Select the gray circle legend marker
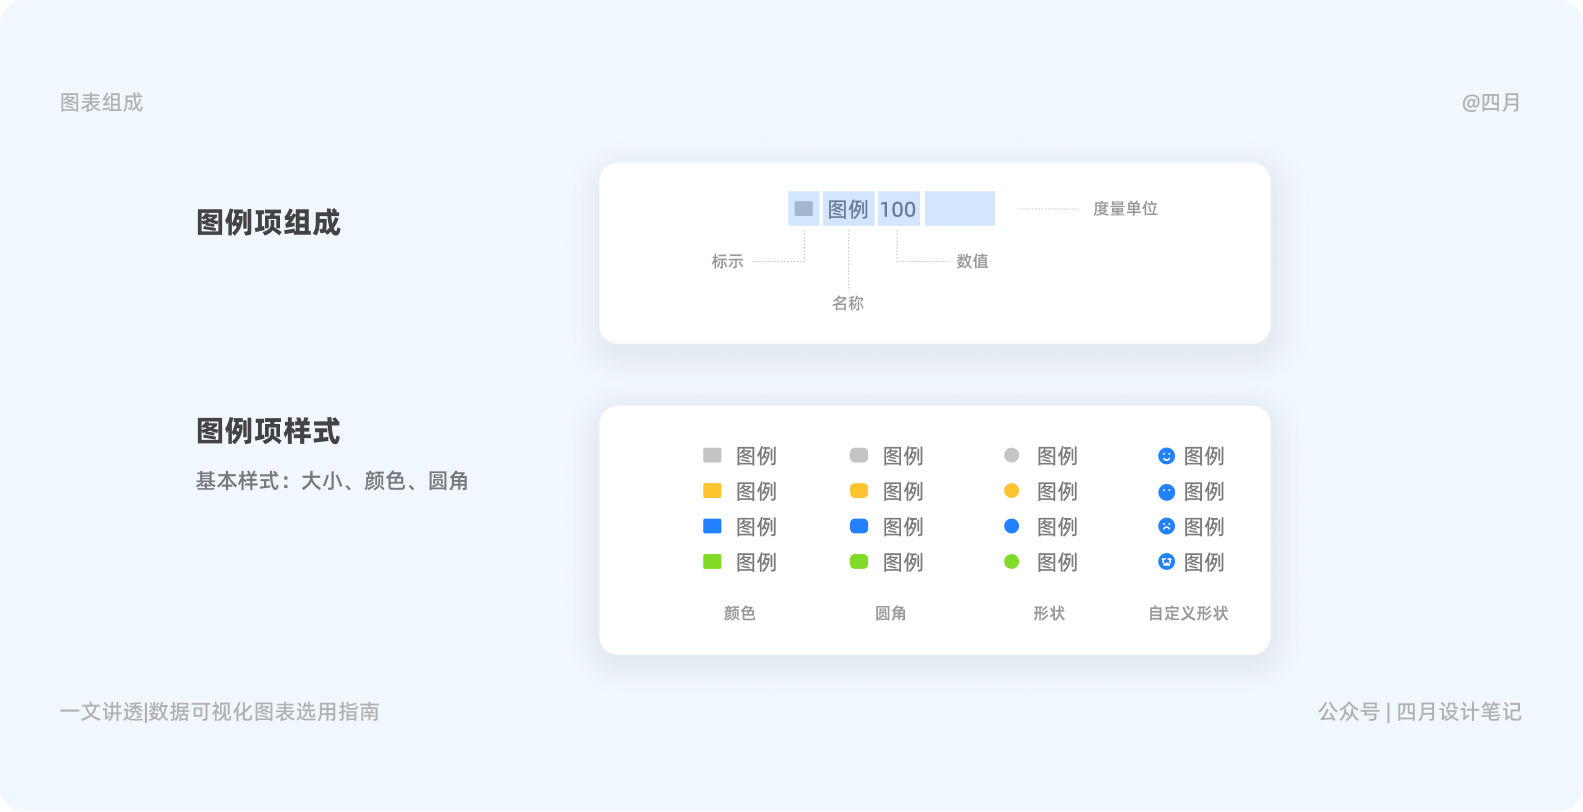This screenshot has width=1583, height=812. [x=1012, y=456]
